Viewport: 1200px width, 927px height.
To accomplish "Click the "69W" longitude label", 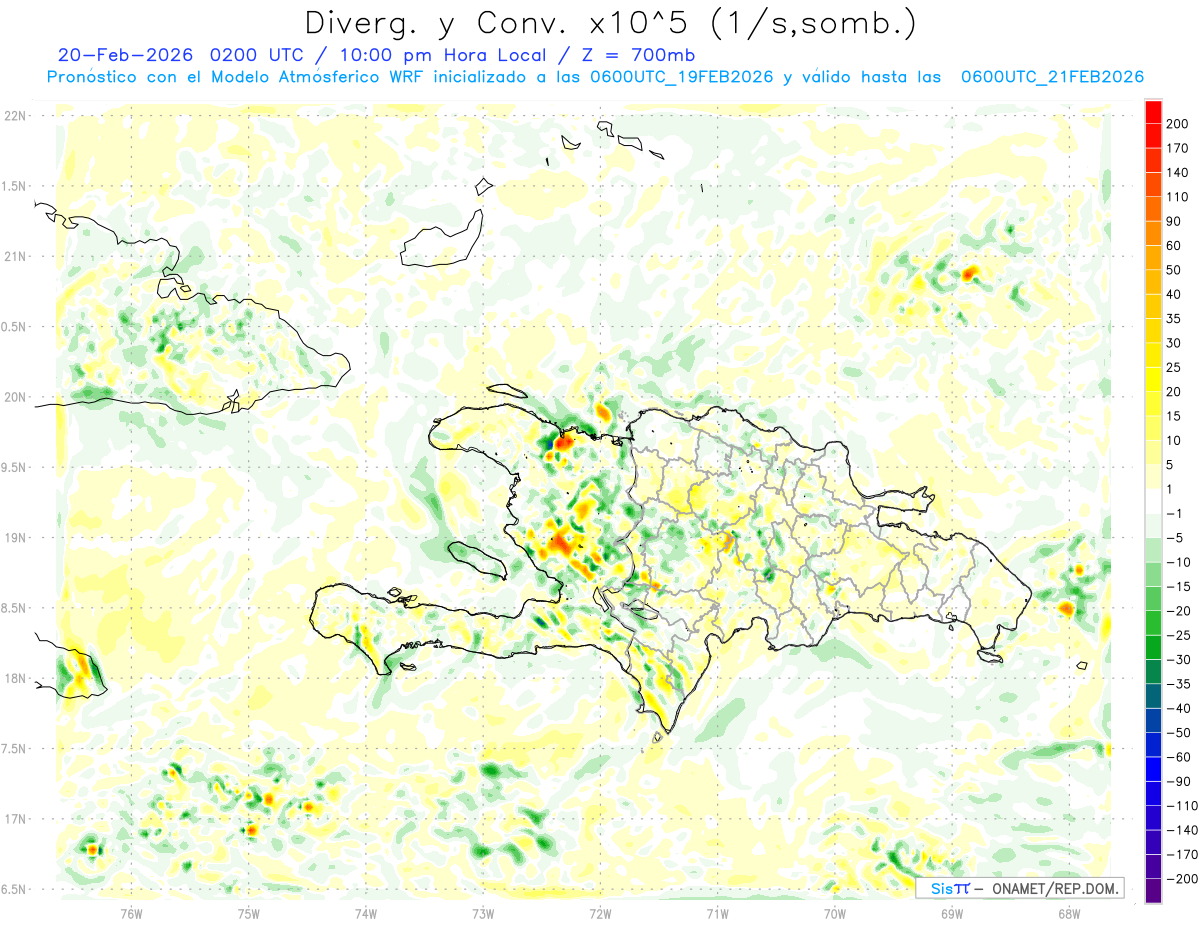I will [x=952, y=912].
